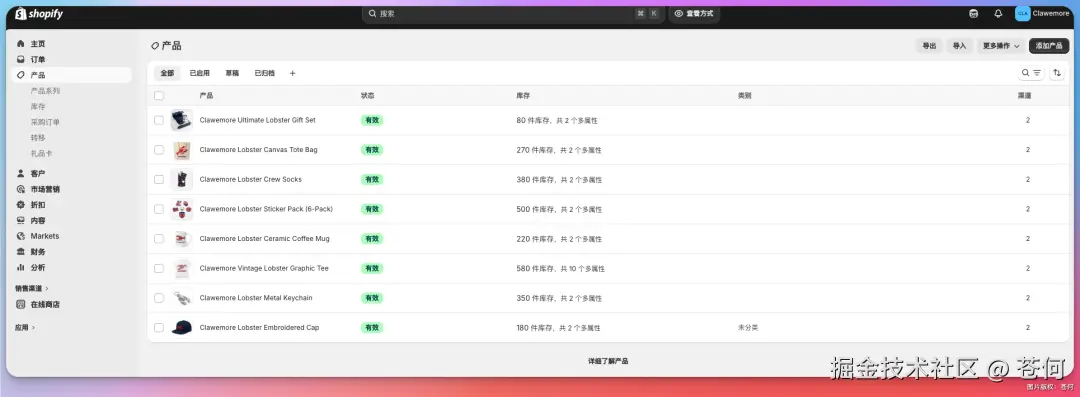The height and width of the screenshot is (397, 1080).
Task: Open the 主页 home icon in sidebar
Action: point(21,43)
